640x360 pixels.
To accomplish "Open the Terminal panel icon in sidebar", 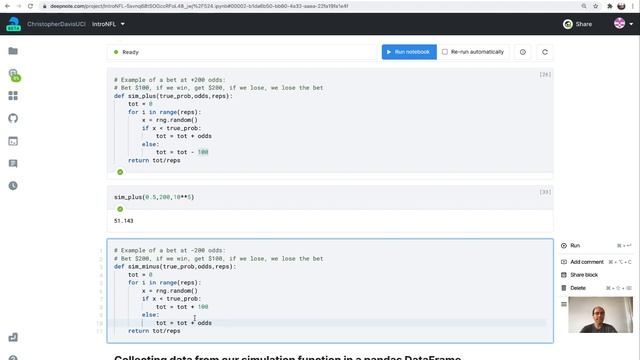I will [x=13, y=141].
